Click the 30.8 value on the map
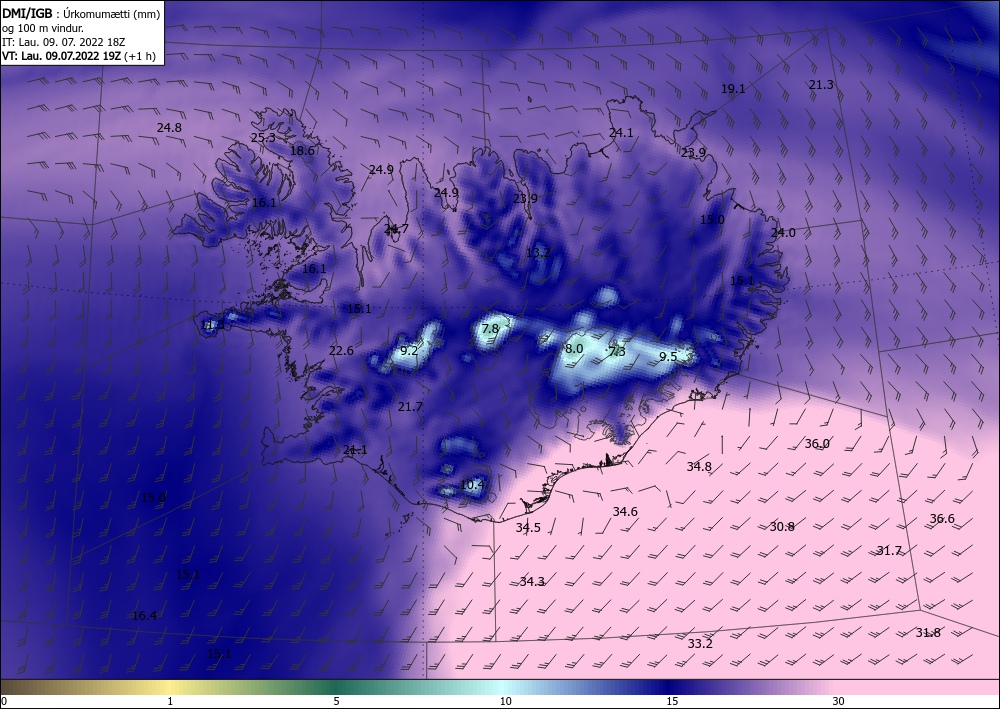The width and height of the screenshot is (1000, 709). tap(782, 527)
